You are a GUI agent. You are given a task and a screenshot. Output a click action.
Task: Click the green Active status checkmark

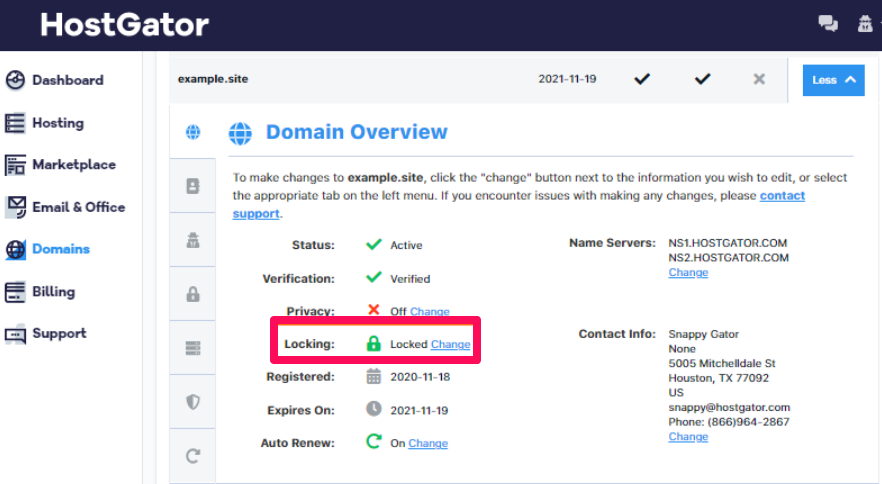pyautogui.click(x=374, y=244)
